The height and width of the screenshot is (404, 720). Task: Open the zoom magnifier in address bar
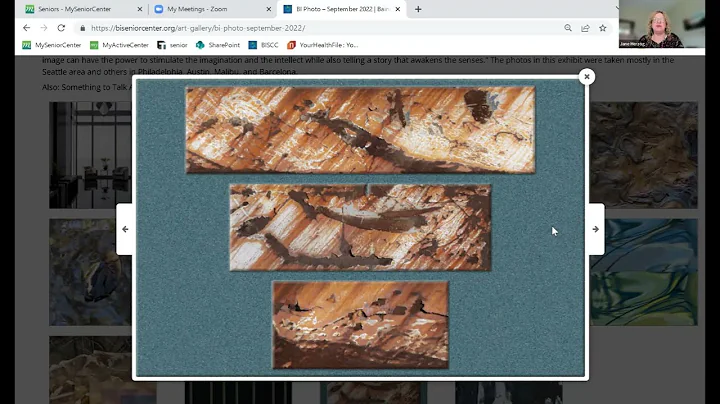[x=568, y=28]
